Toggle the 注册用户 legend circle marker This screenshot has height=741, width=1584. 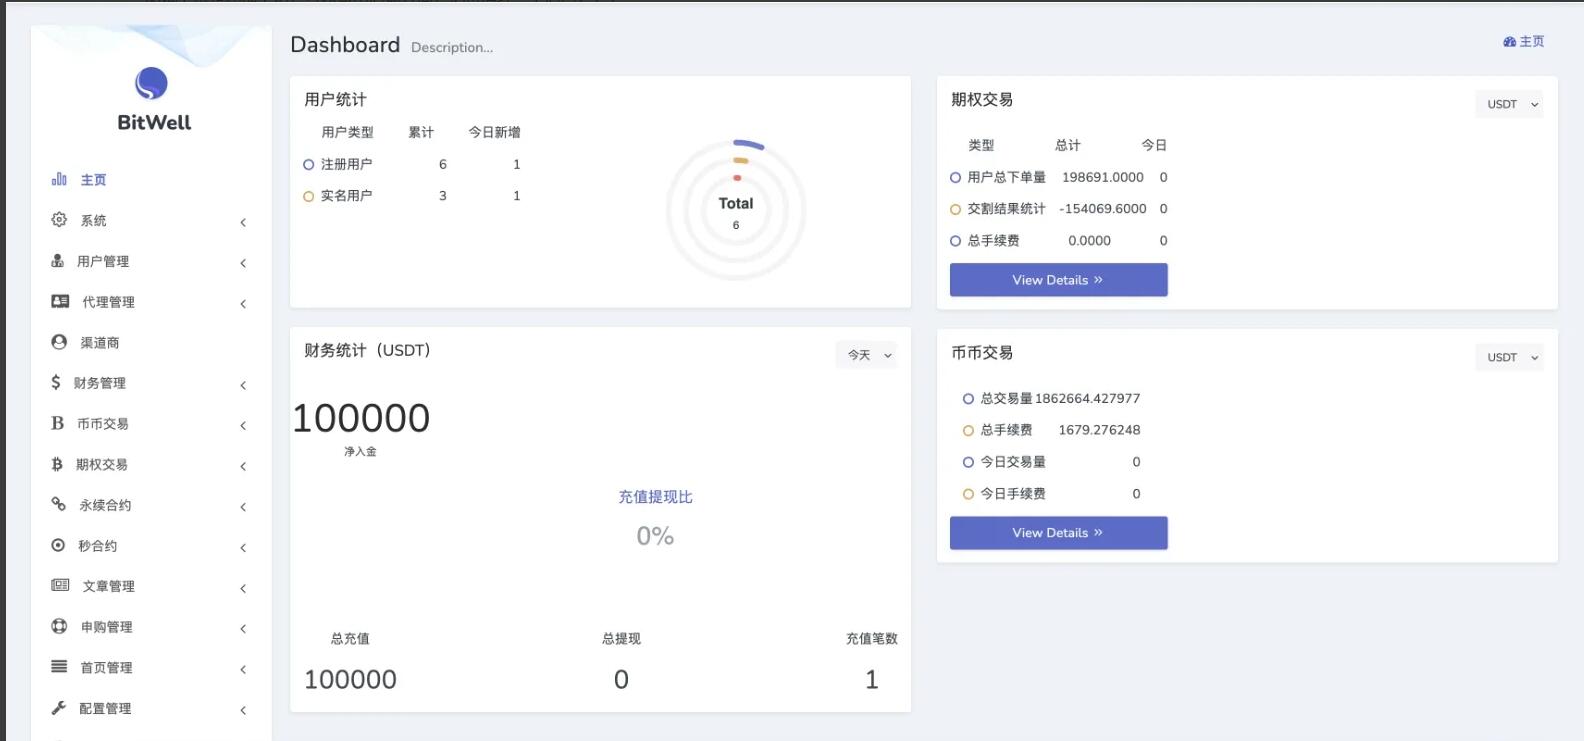click(x=309, y=165)
